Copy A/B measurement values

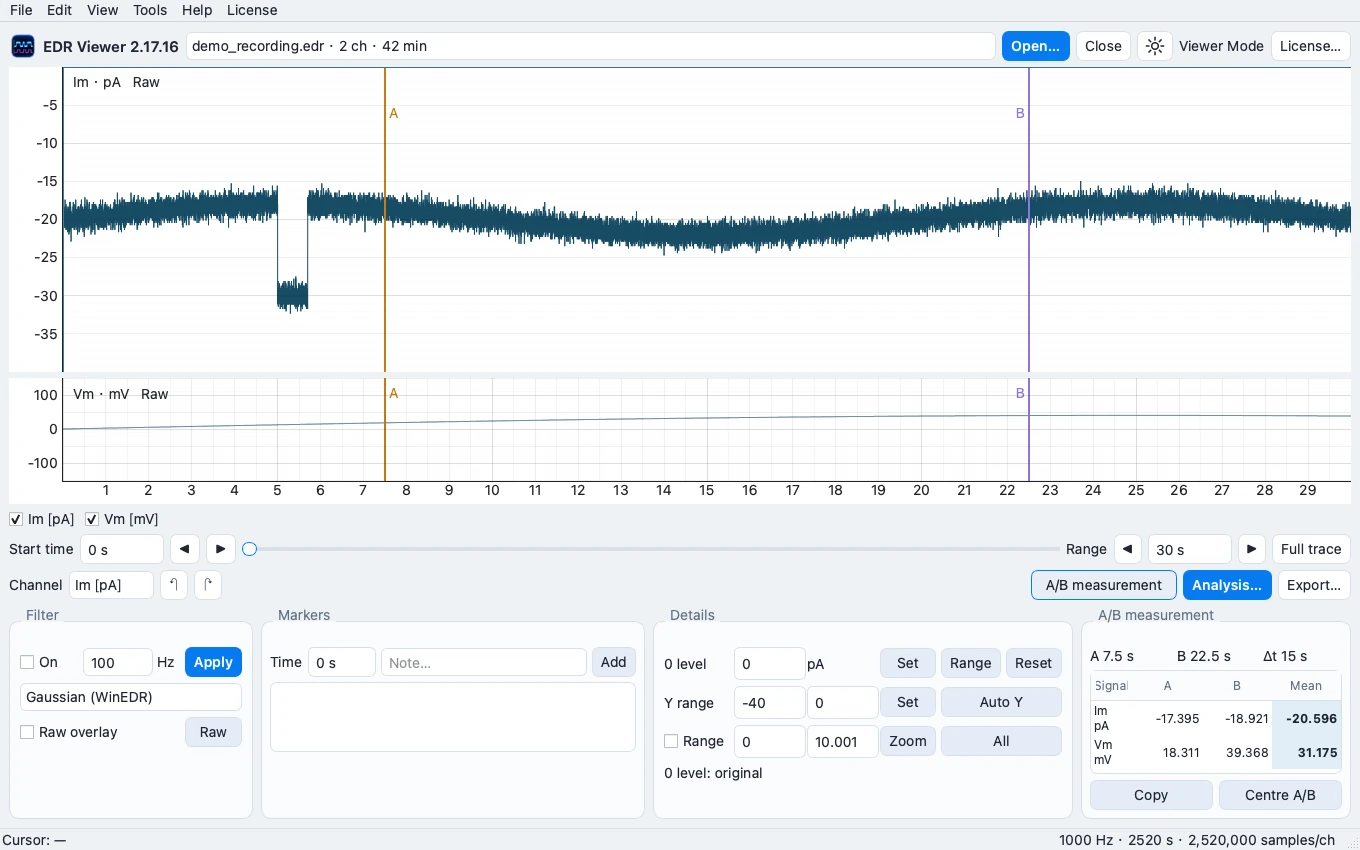[1151, 795]
